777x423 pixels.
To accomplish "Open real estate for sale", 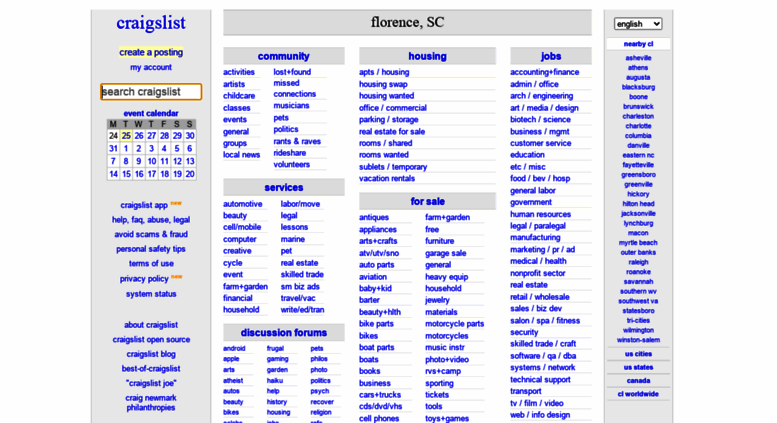I will (x=392, y=131).
